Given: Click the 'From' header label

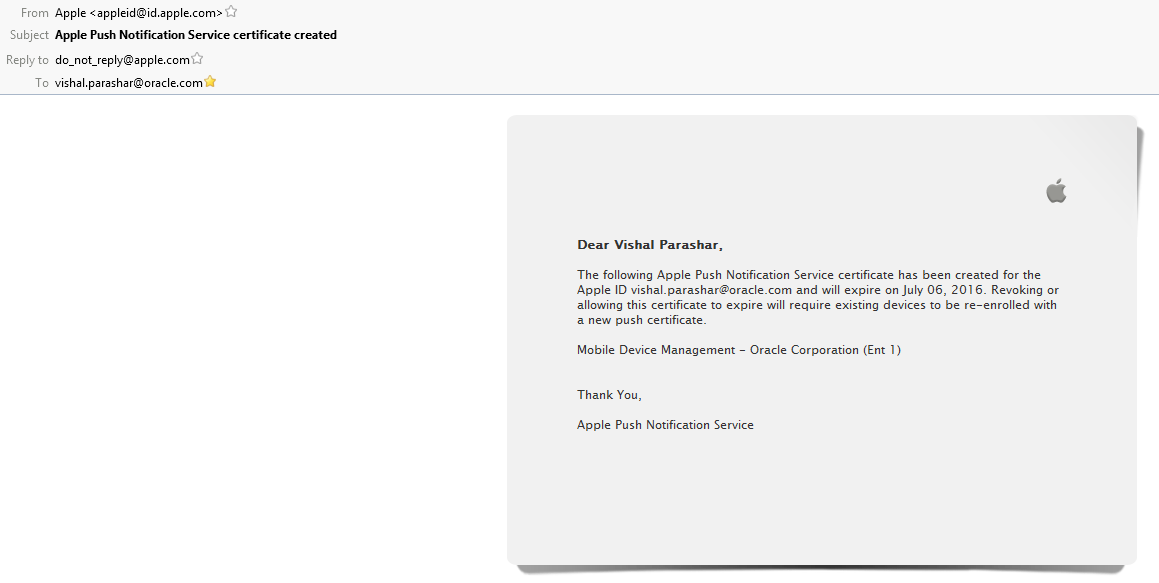Looking at the screenshot, I should (x=35, y=13).
